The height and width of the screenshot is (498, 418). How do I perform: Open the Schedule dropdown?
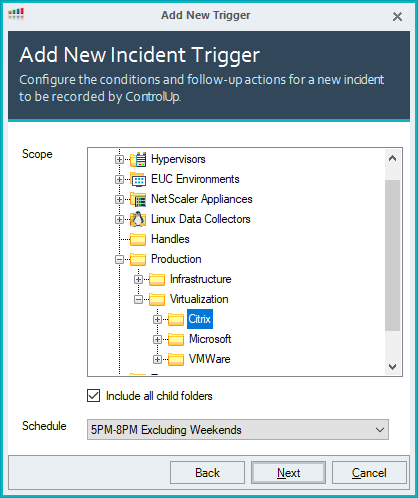point(238,430)
